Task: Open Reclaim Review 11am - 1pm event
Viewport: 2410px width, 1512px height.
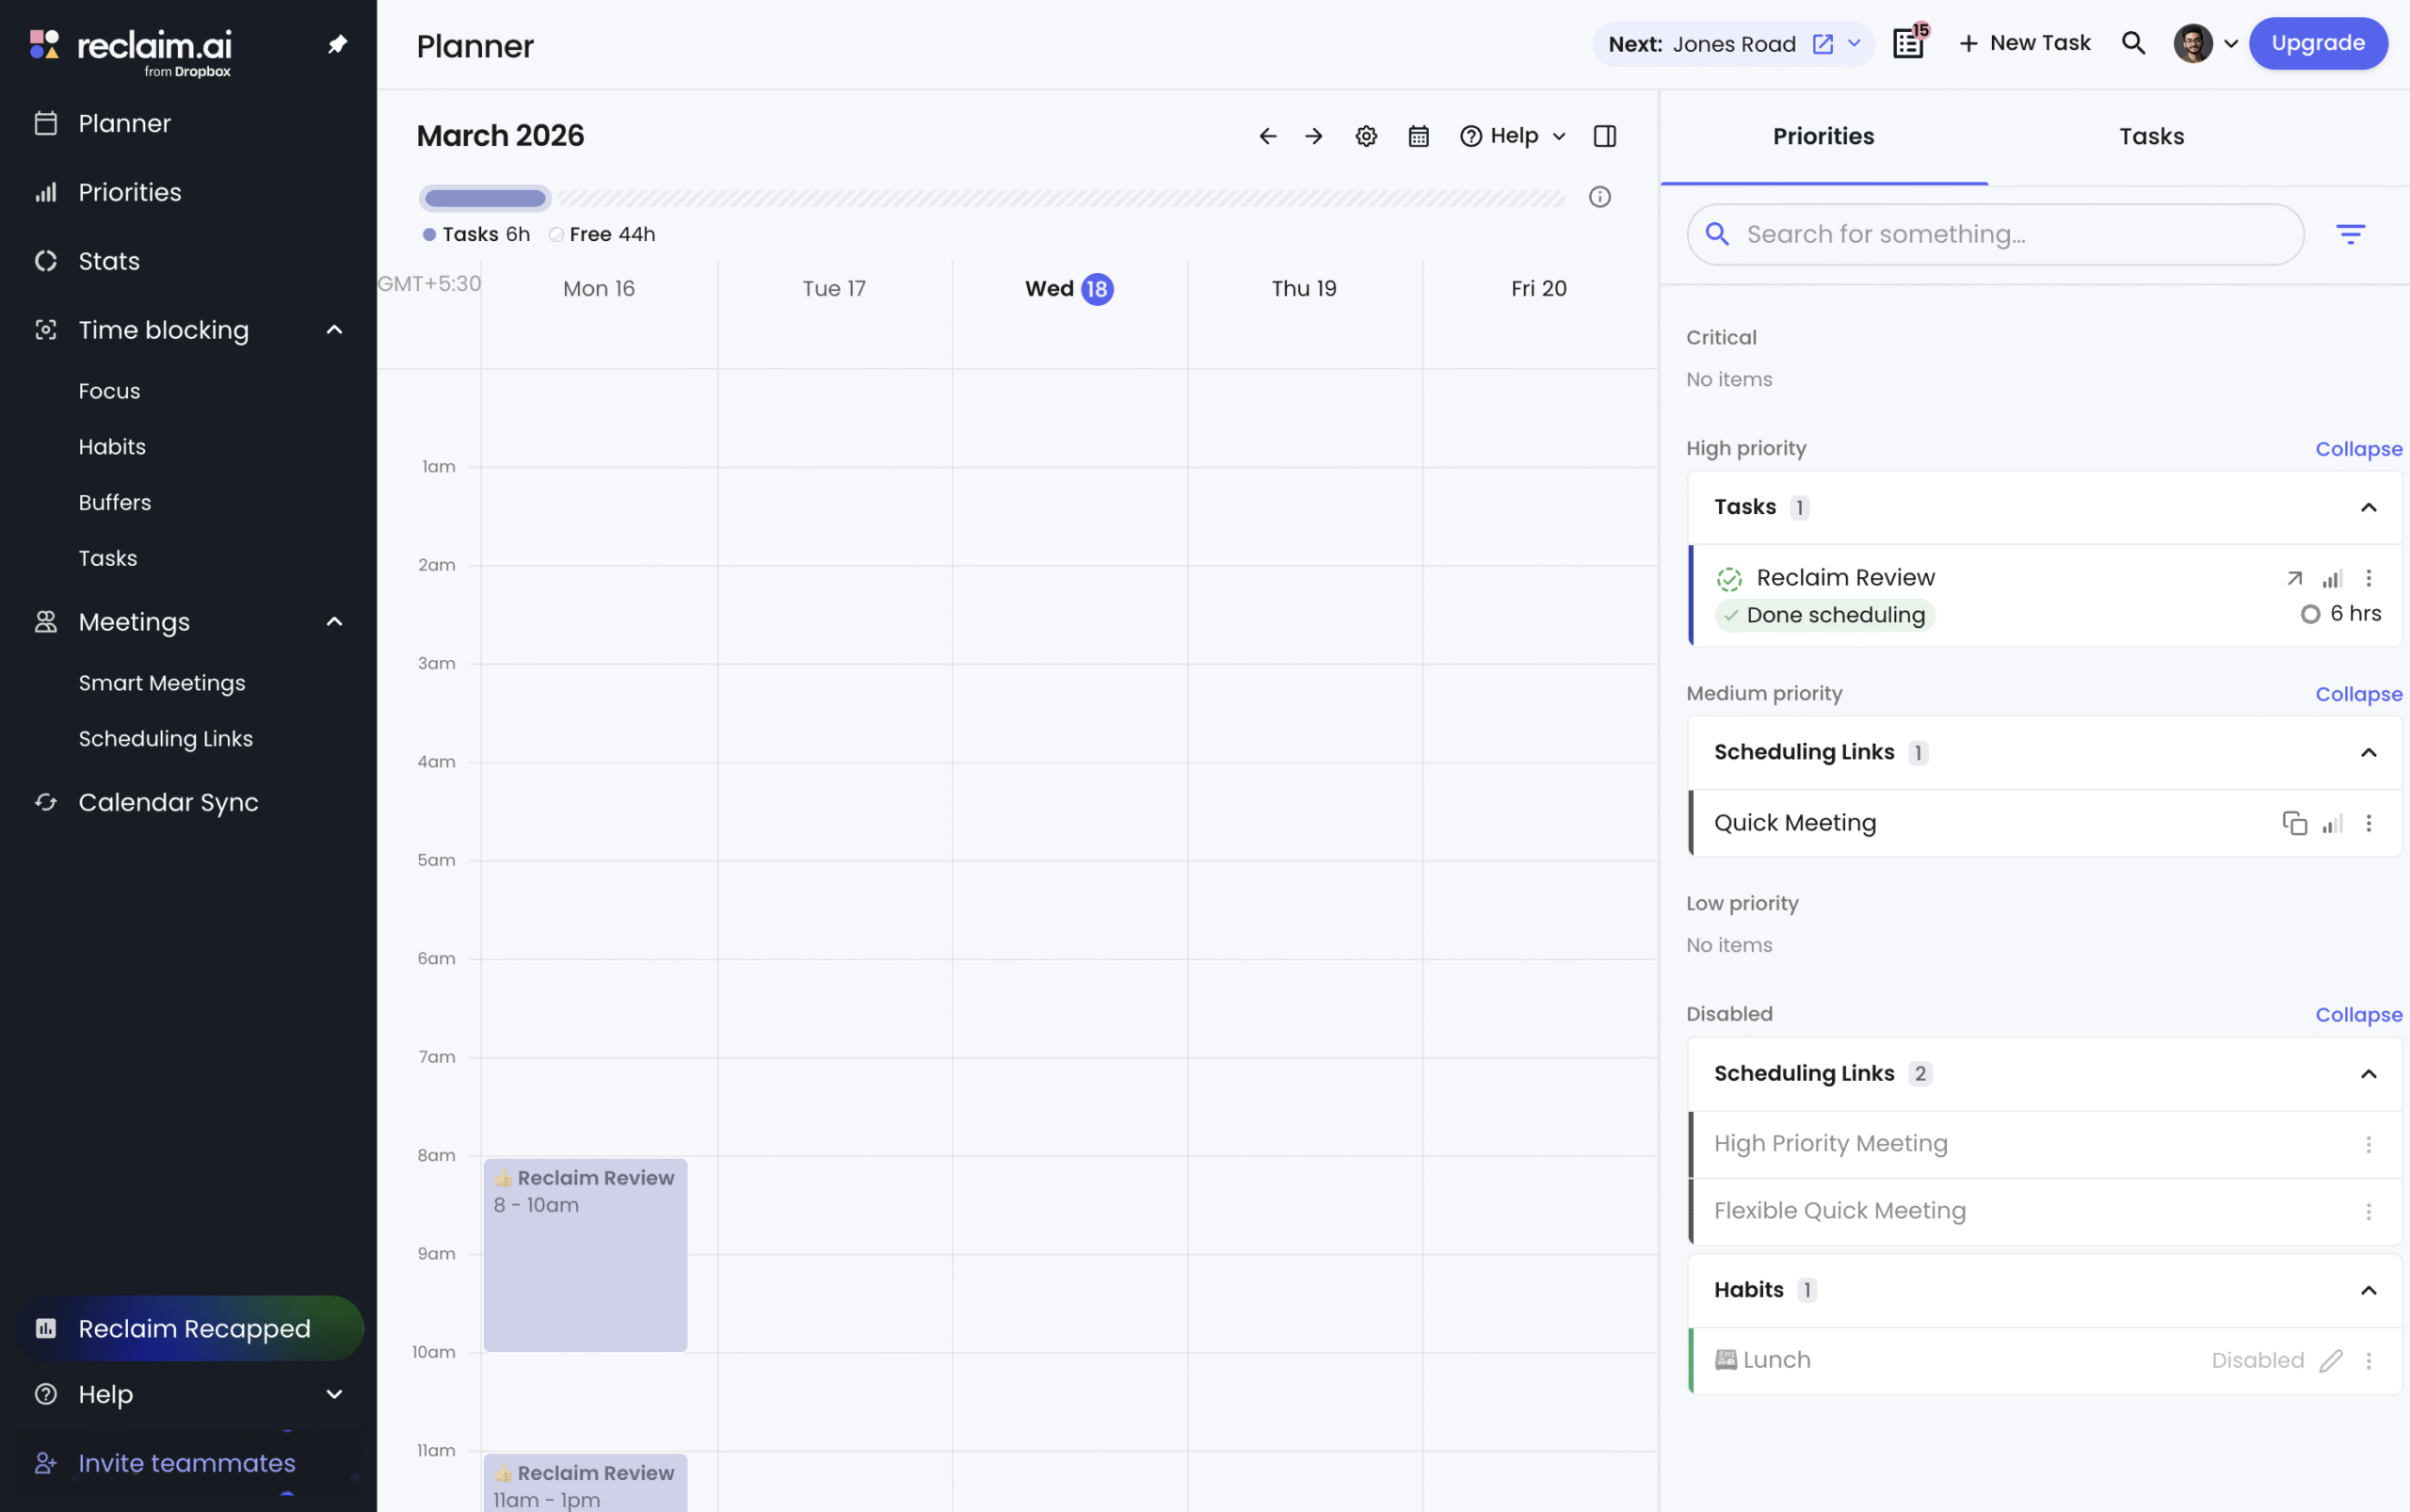Action: [585, 1483]
